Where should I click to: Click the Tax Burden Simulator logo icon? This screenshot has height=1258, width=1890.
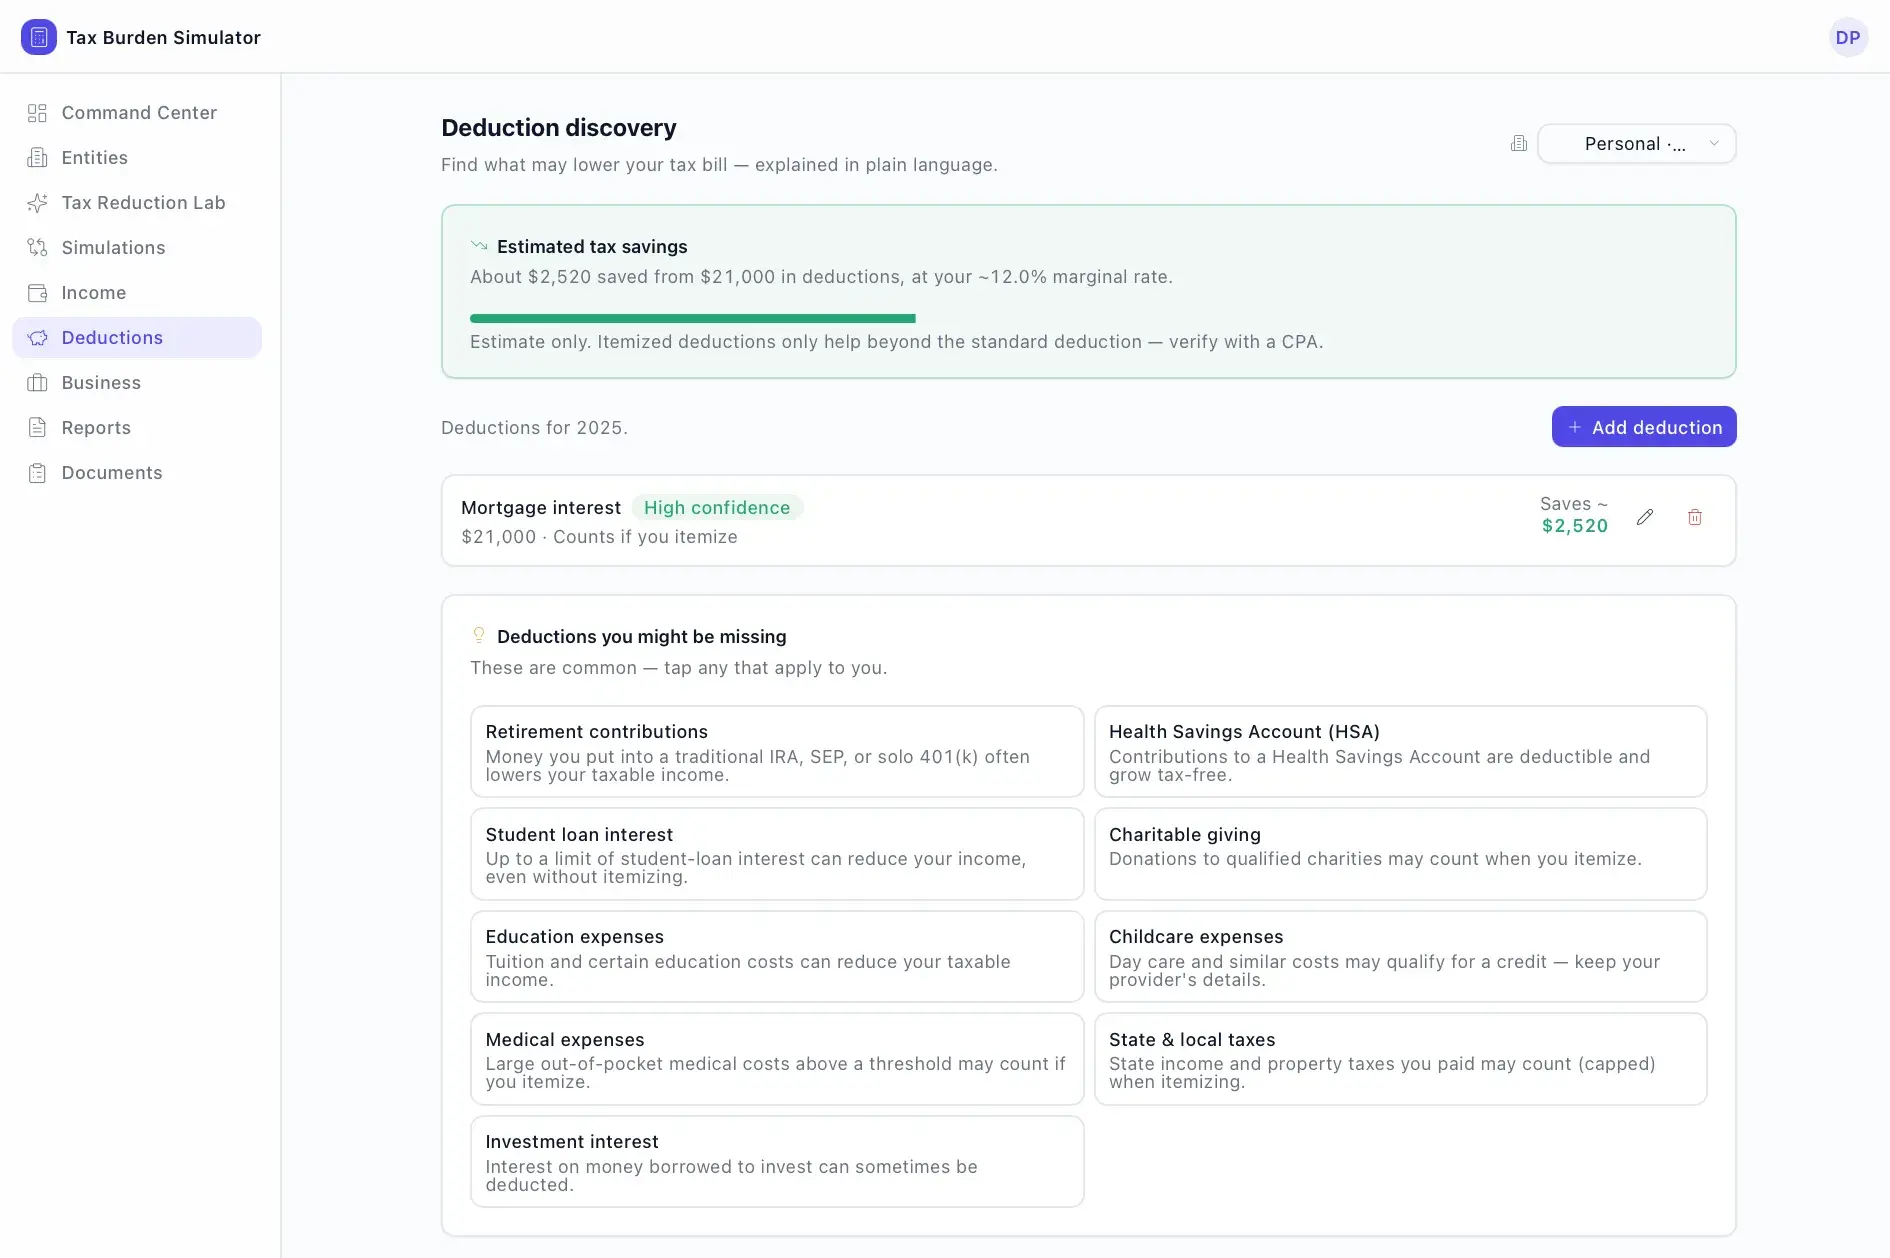[x=39, y=37]
